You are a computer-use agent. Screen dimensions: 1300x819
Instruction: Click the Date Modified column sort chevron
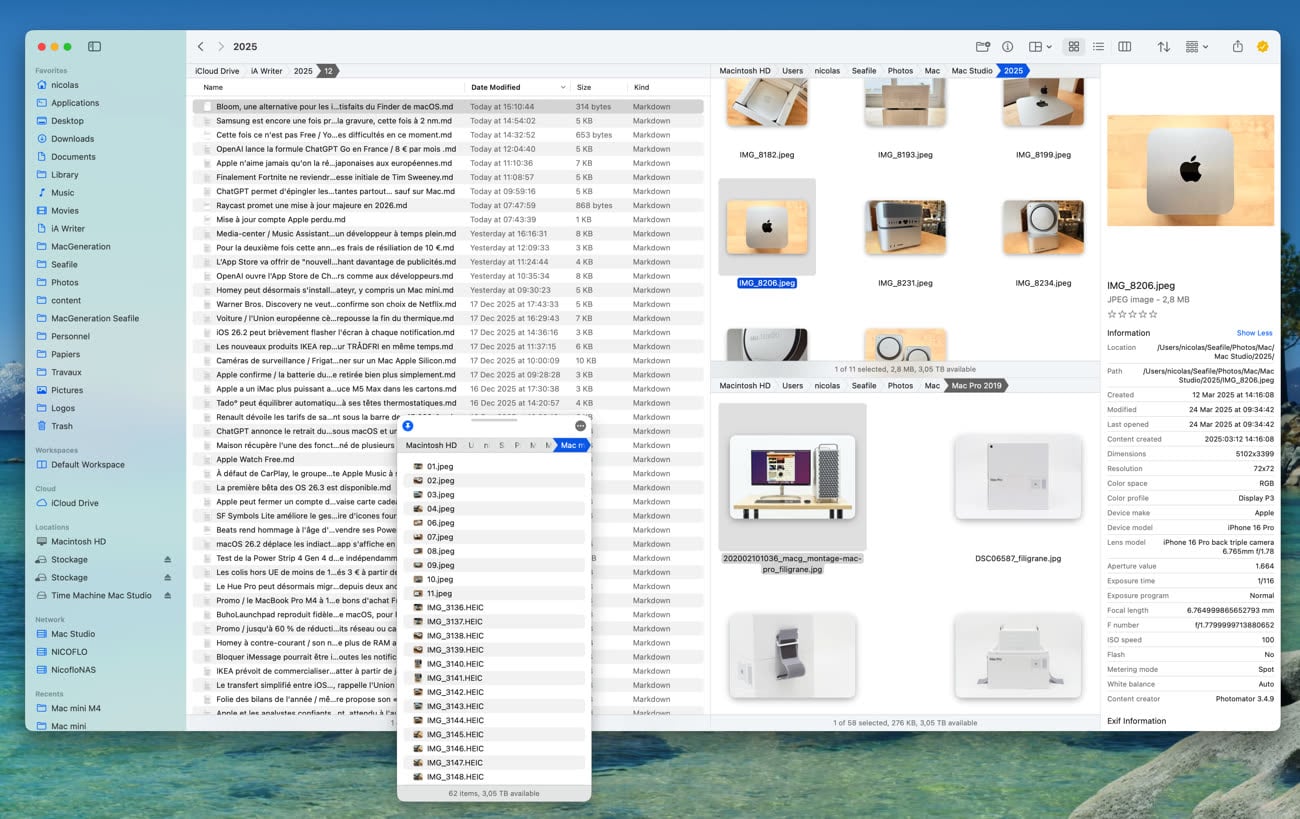point(563,87)
